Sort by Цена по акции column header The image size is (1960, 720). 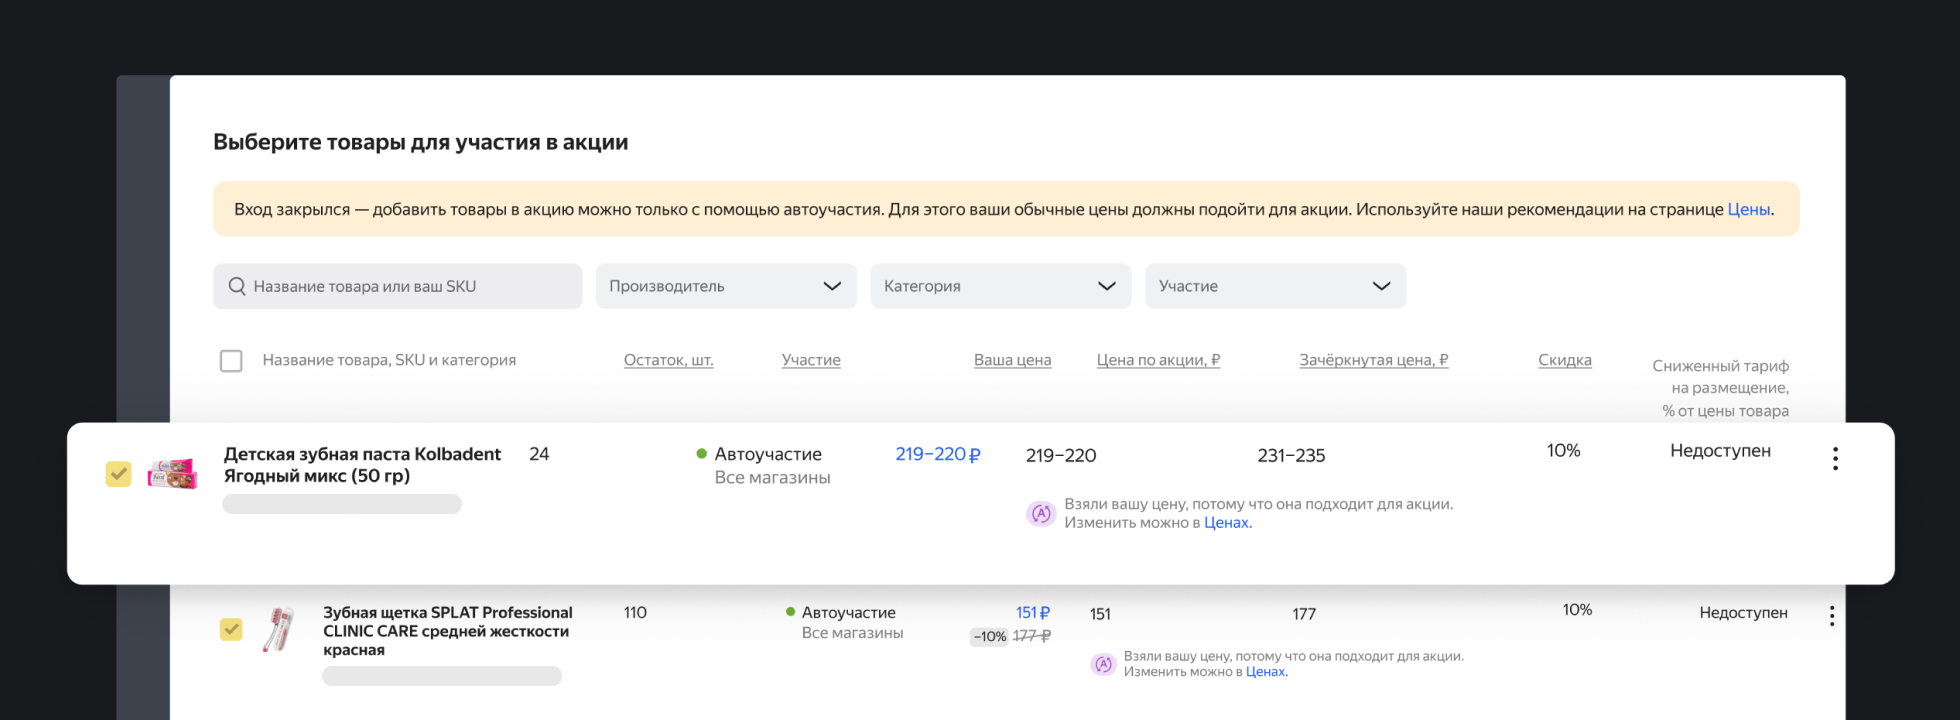pos(1158,360)
